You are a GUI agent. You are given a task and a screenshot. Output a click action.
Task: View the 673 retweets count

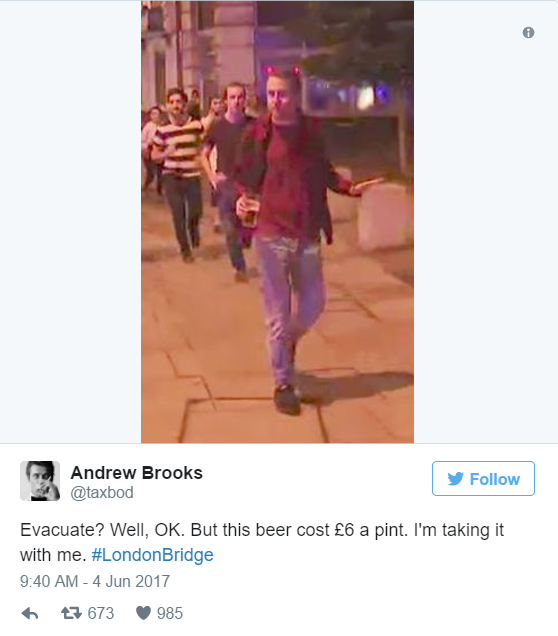coord(101,613)
